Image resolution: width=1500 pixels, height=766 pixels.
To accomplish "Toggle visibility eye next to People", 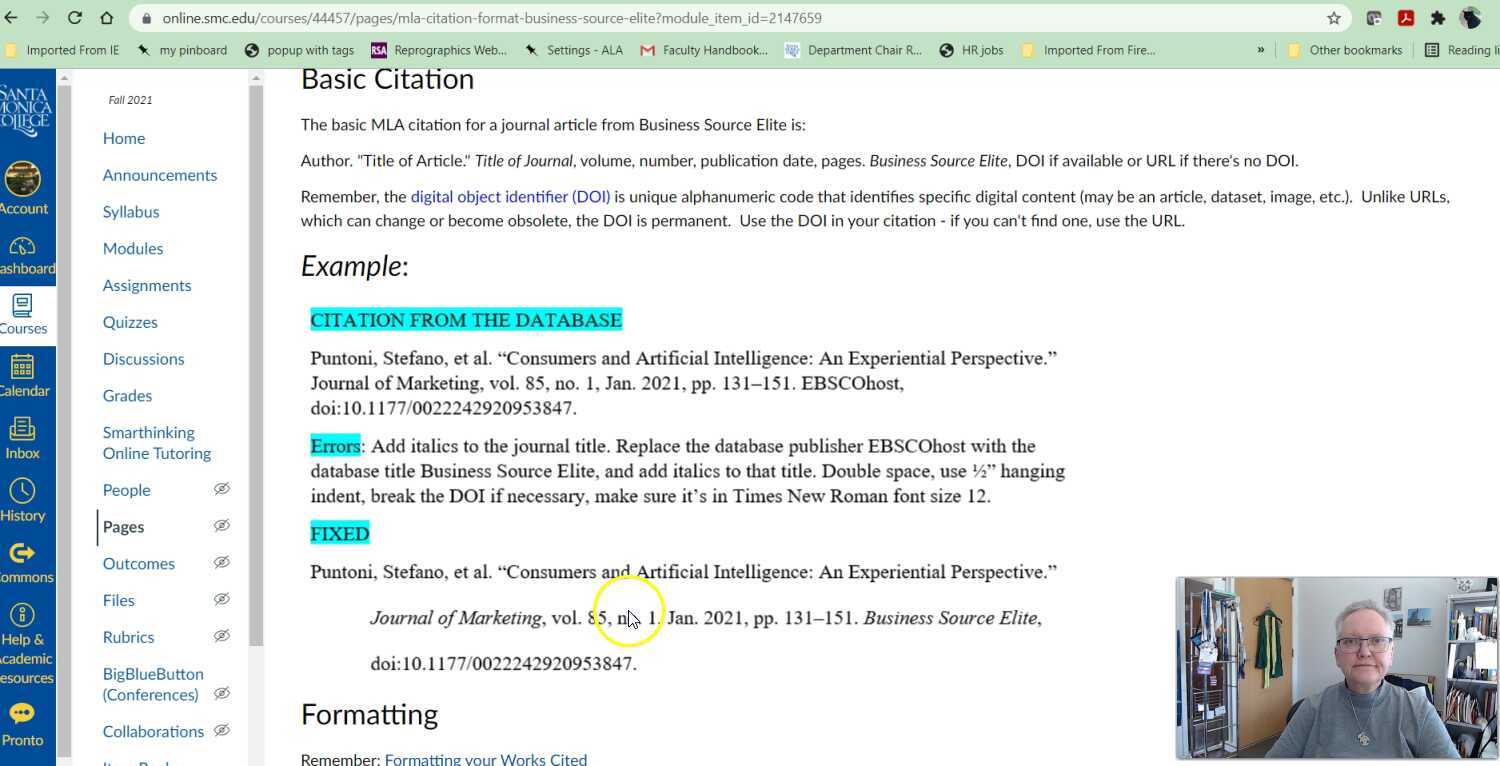I will coord(222,490).
